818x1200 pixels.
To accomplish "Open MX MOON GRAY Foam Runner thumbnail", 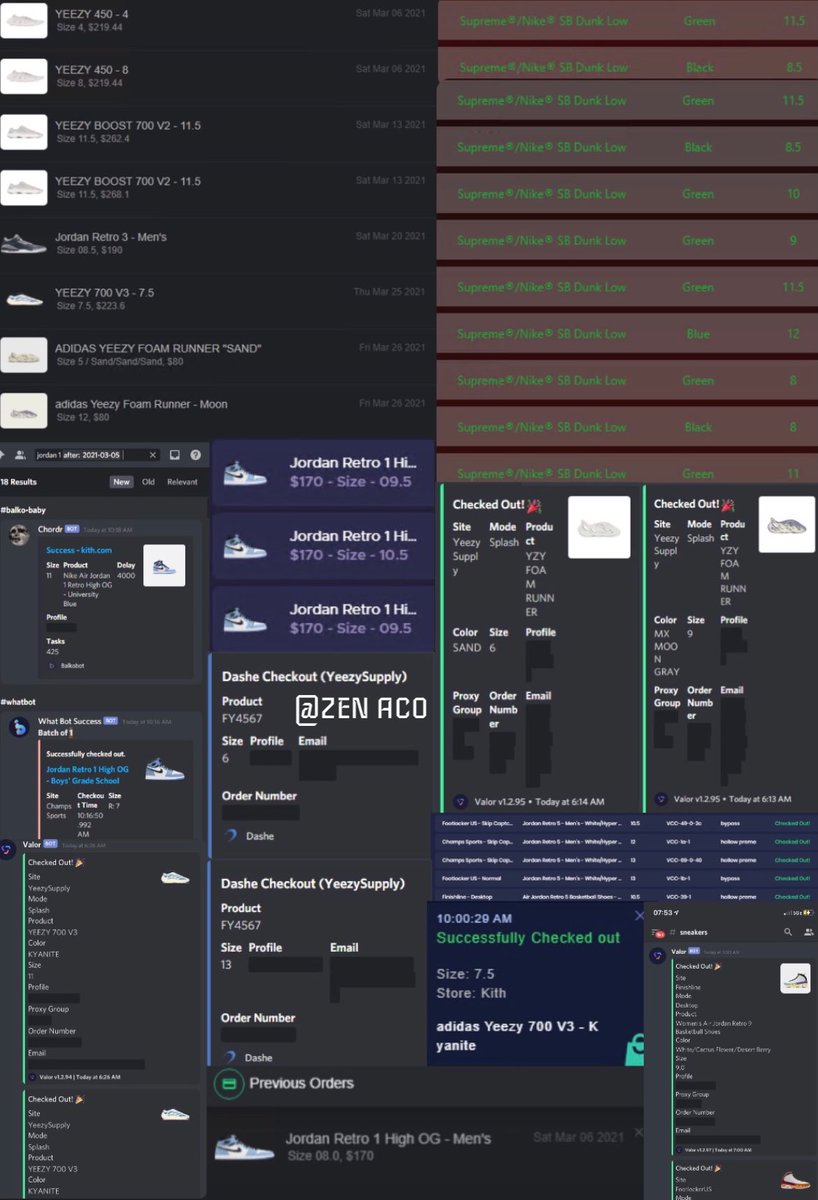I will click(x=787, y=525).
